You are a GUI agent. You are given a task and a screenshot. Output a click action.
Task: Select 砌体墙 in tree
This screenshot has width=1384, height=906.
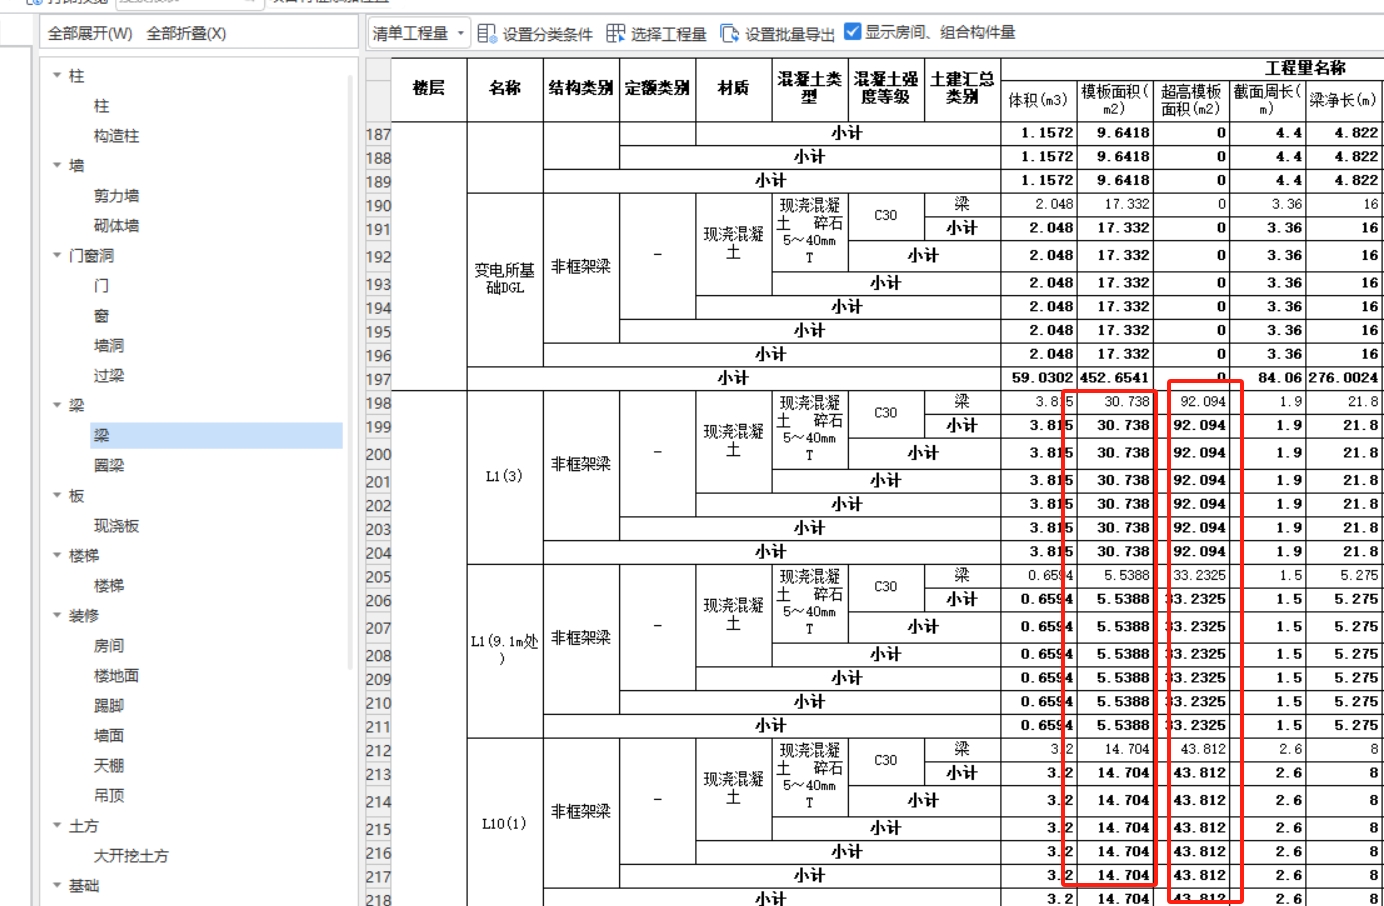pos(116,226)
